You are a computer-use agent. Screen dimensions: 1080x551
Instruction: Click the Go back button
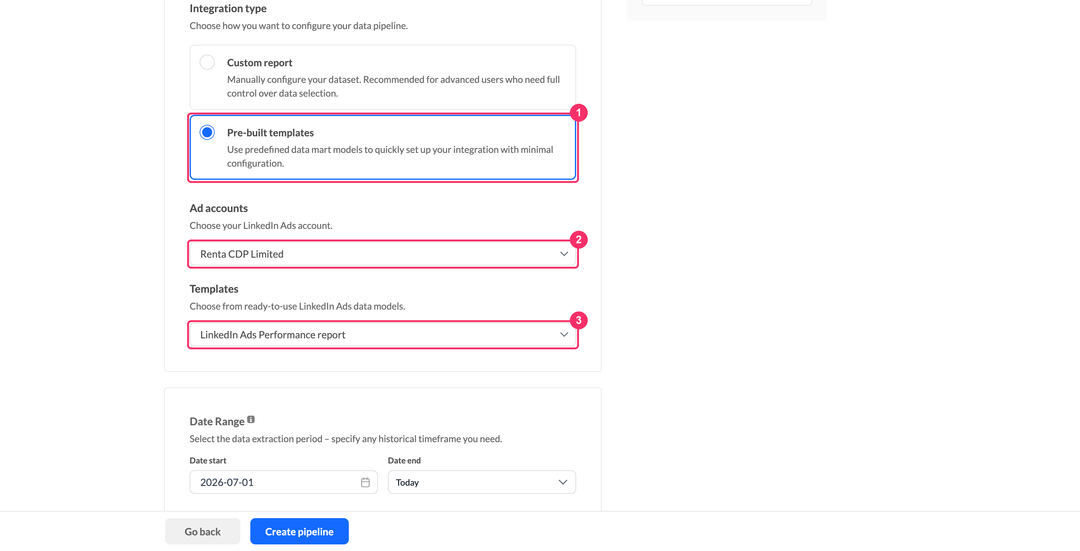(202, 532)
